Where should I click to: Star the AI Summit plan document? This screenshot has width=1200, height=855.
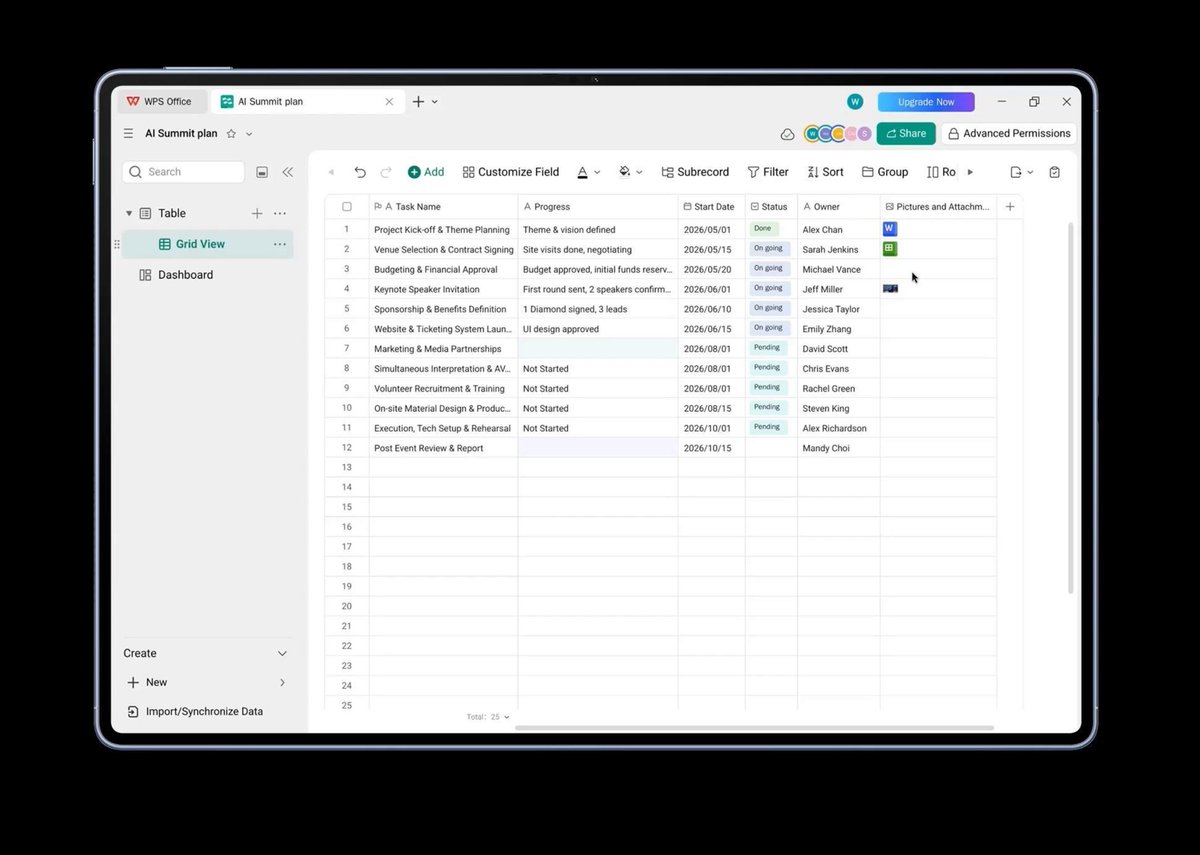(x=231, y=133)
